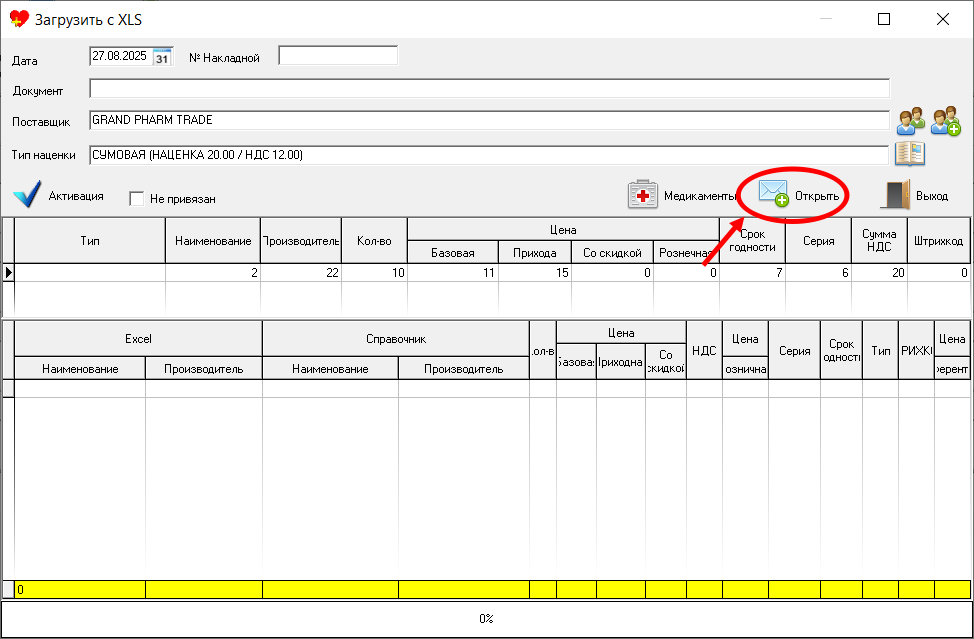Click the Со скидкой header in upper grid

coord(612,252)
